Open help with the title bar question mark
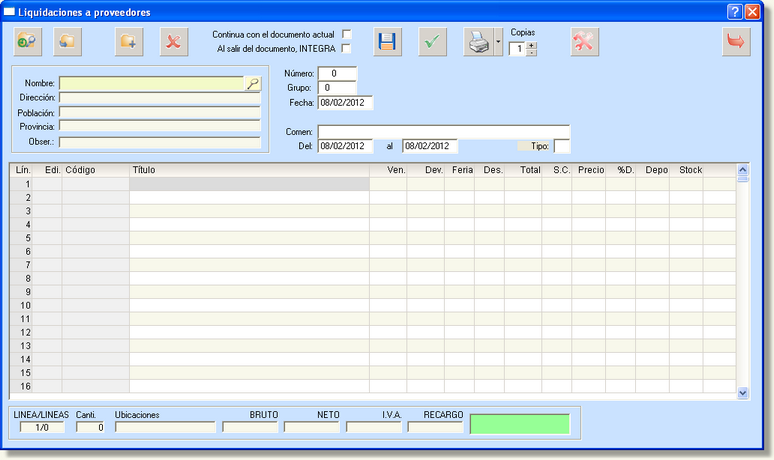This screenshot has width=774, height=460. 735,11
